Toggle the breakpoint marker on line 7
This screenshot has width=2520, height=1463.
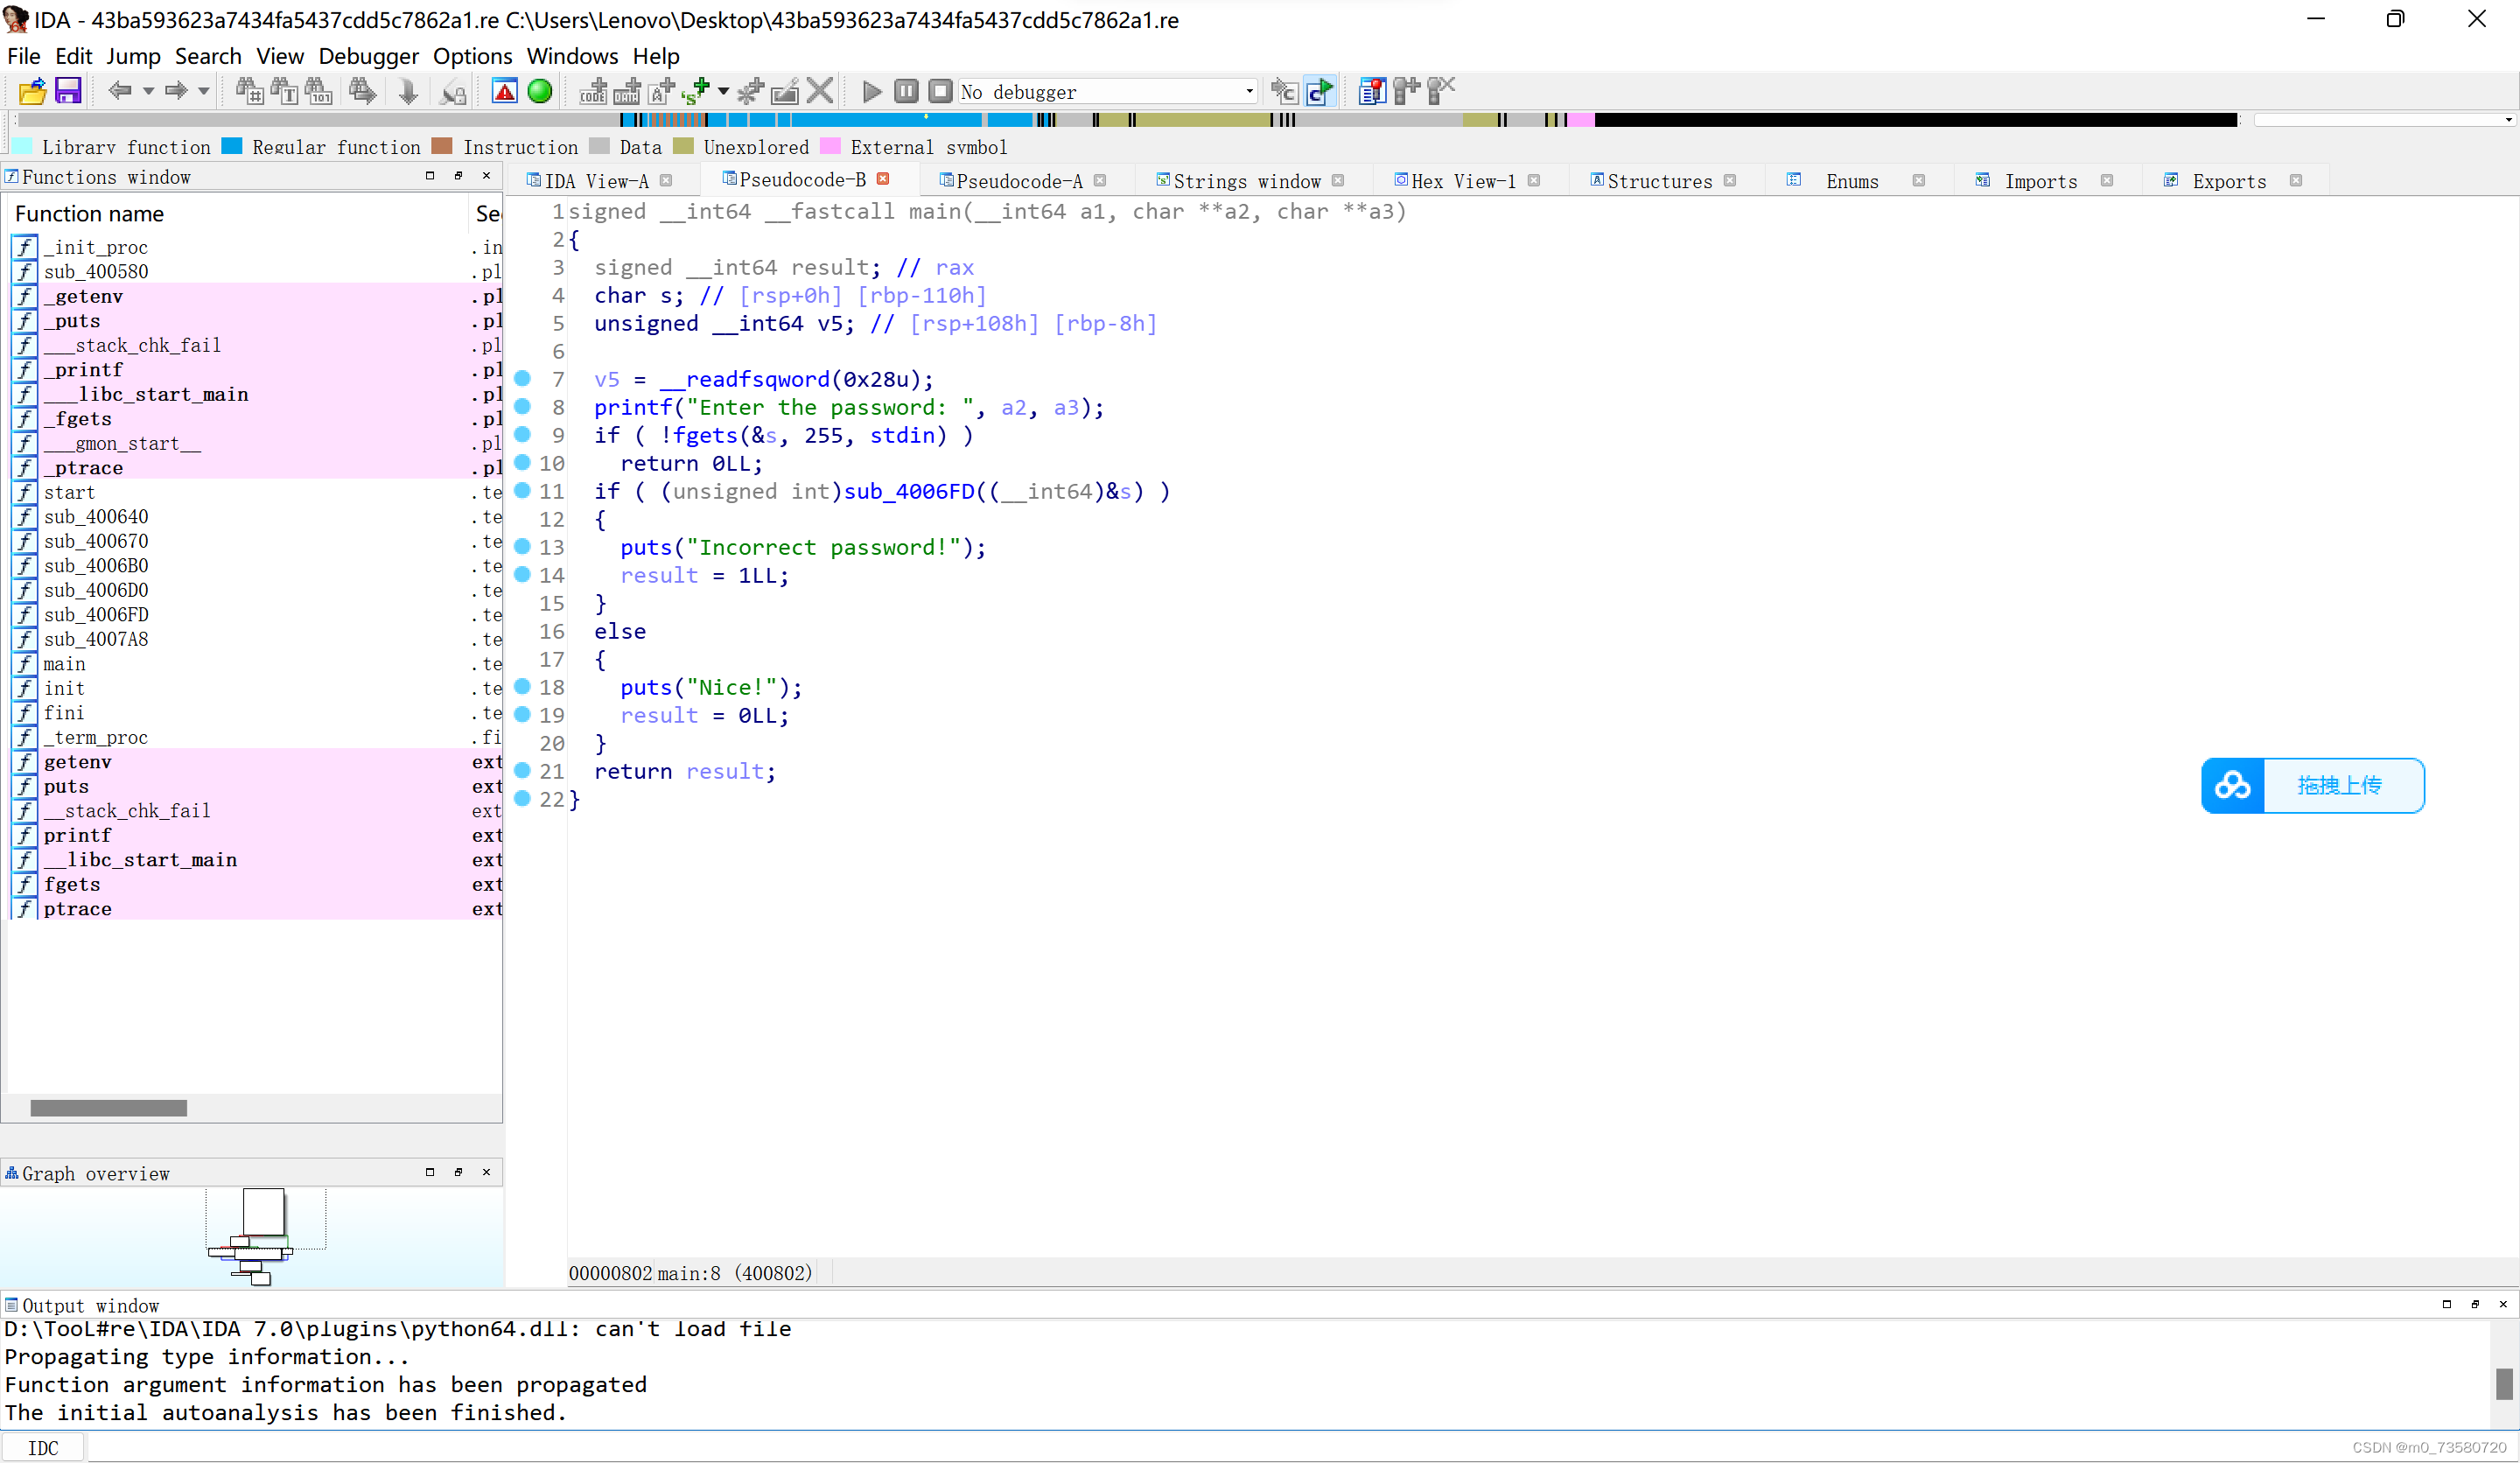(524, 379)
